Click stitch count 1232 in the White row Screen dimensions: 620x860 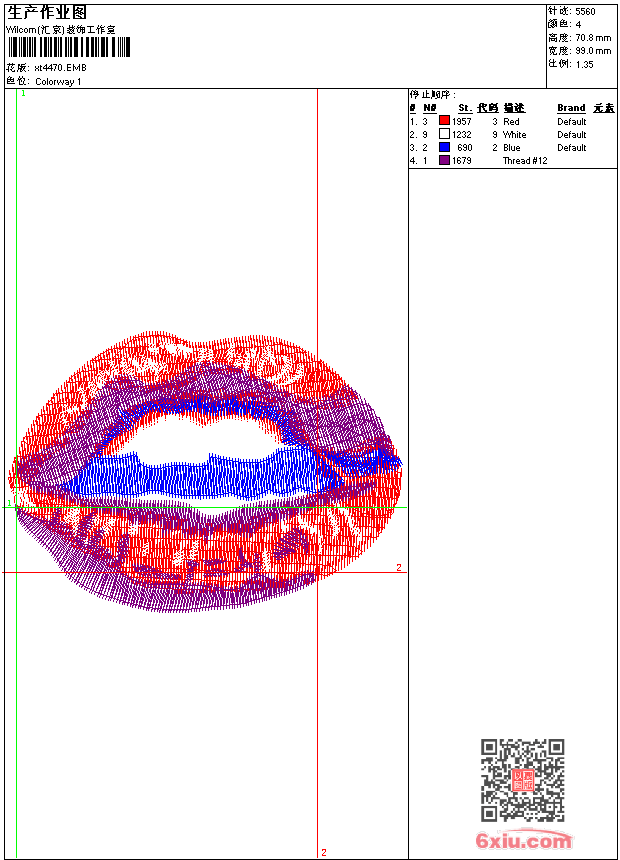tap(461, 134)
